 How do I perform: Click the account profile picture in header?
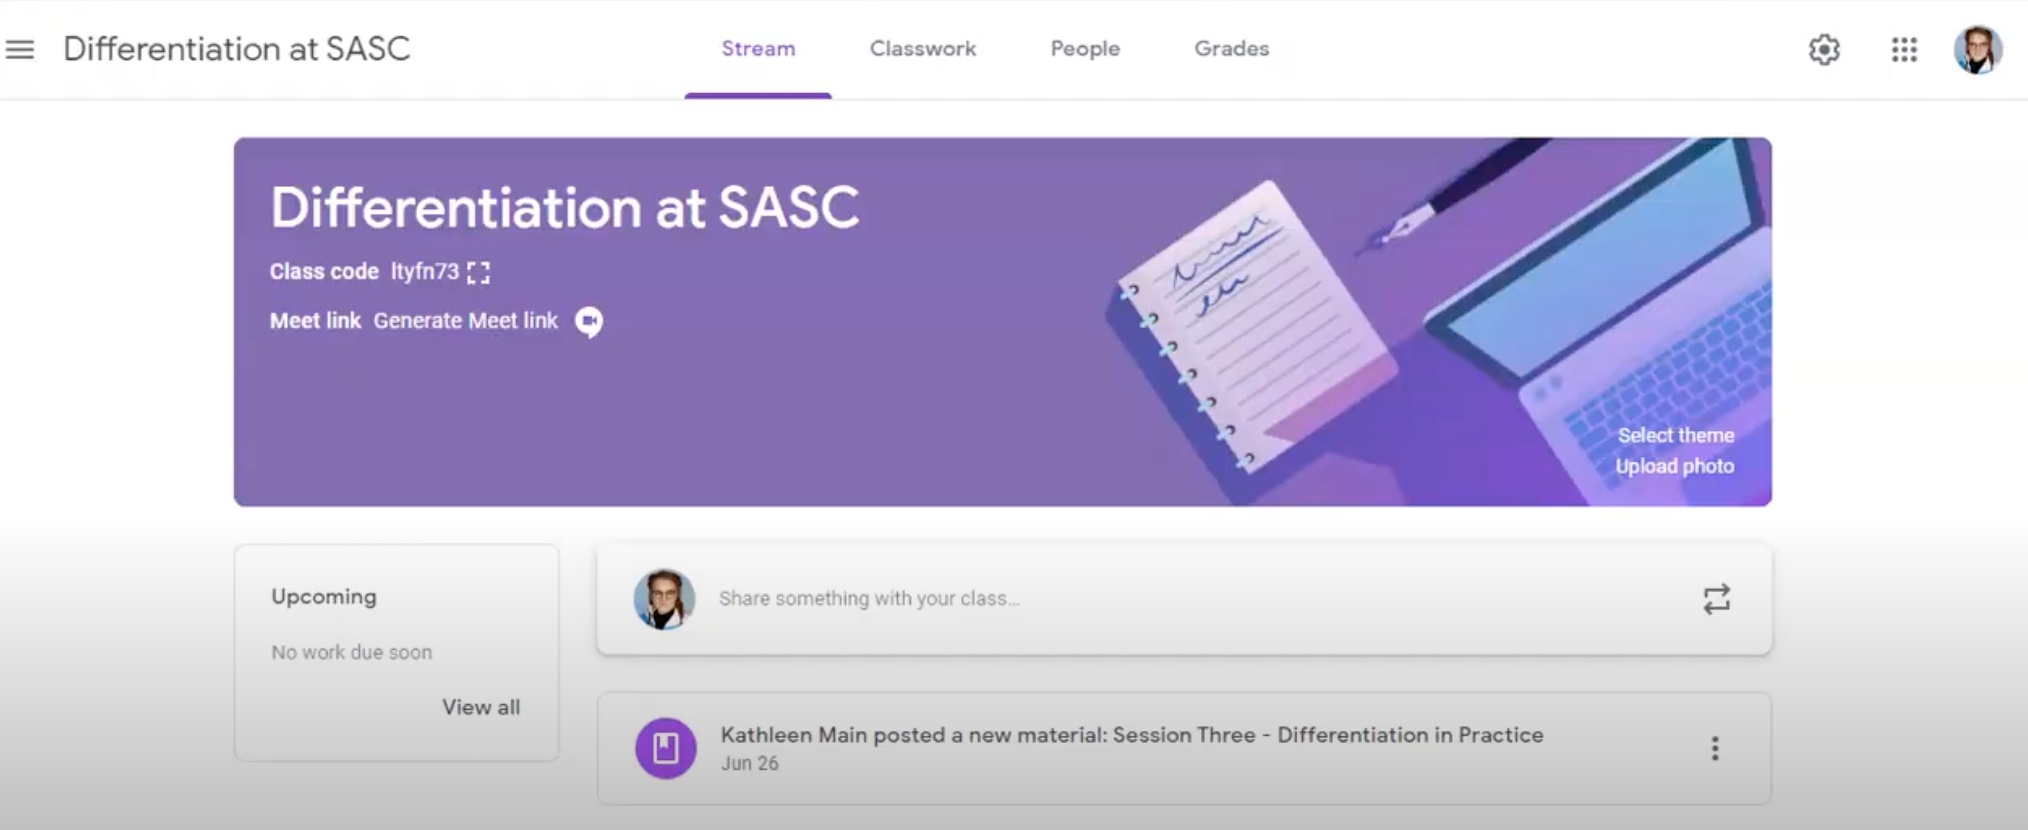[x=1977, y=50]
